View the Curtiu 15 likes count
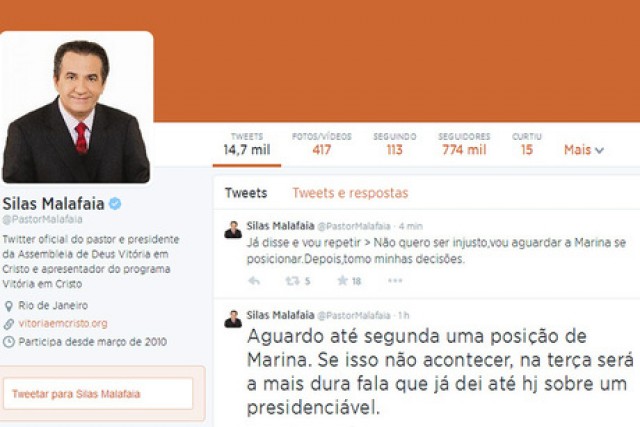 (527, 144)
